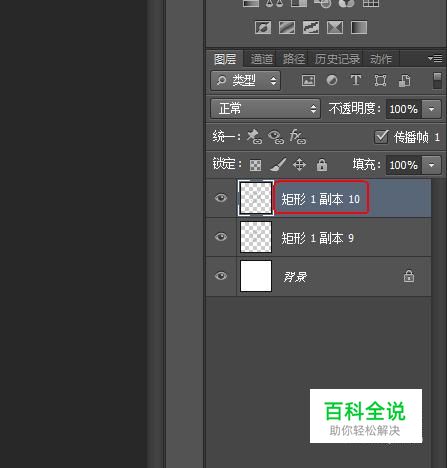The width and height of the screenshot is (447, 468).
Task: Add an Invert adjustment layer
Action: click(x=263, y=27)
